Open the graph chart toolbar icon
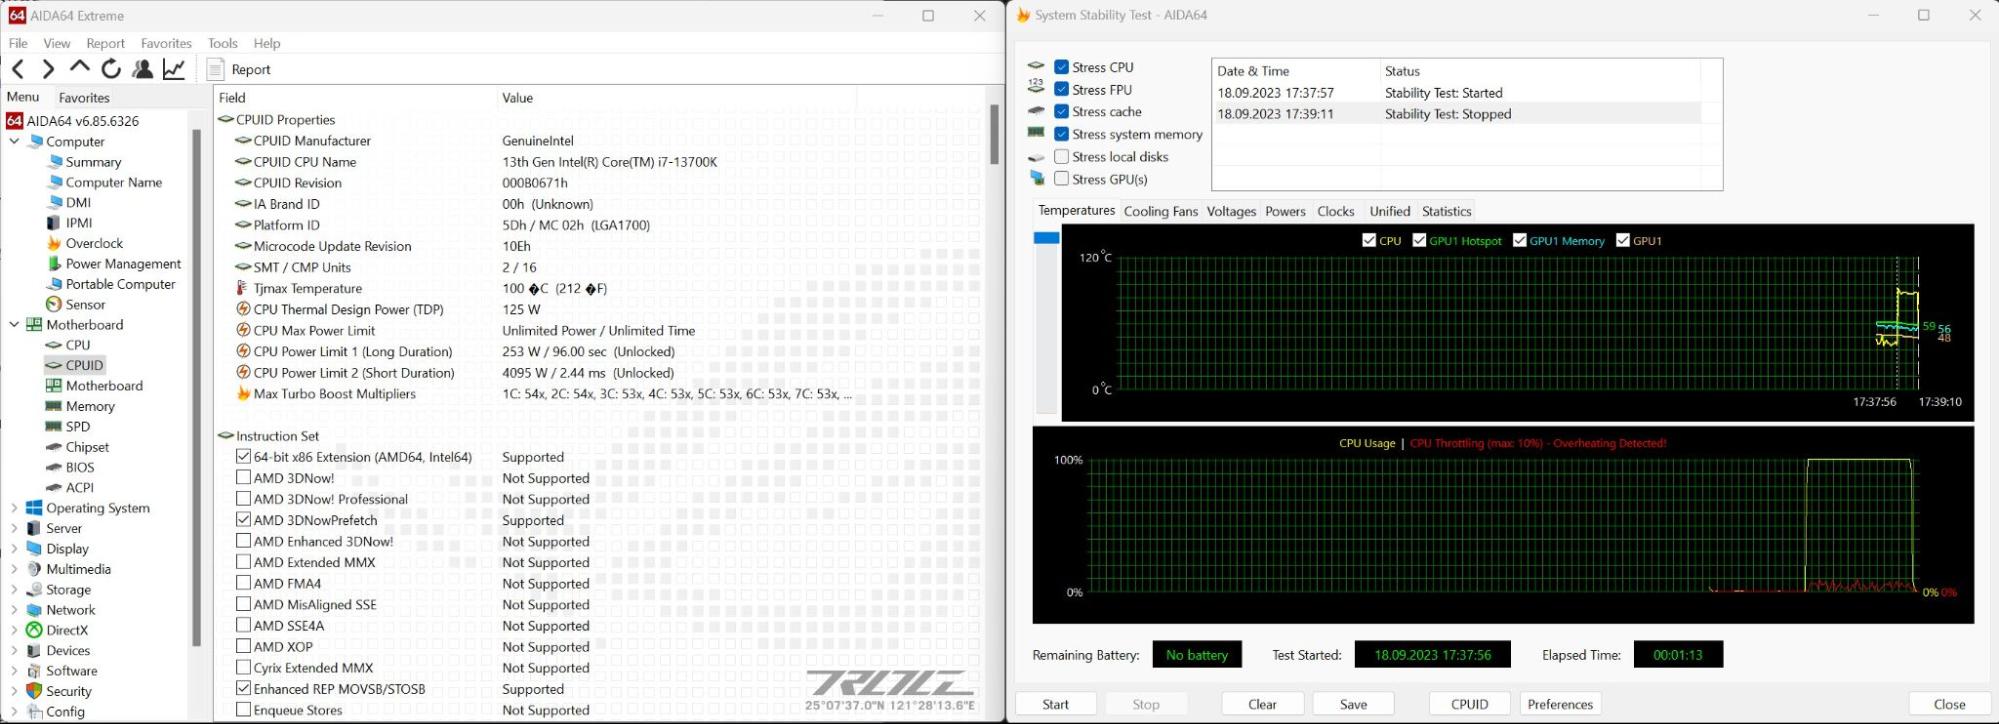 (x=174, y=69)
